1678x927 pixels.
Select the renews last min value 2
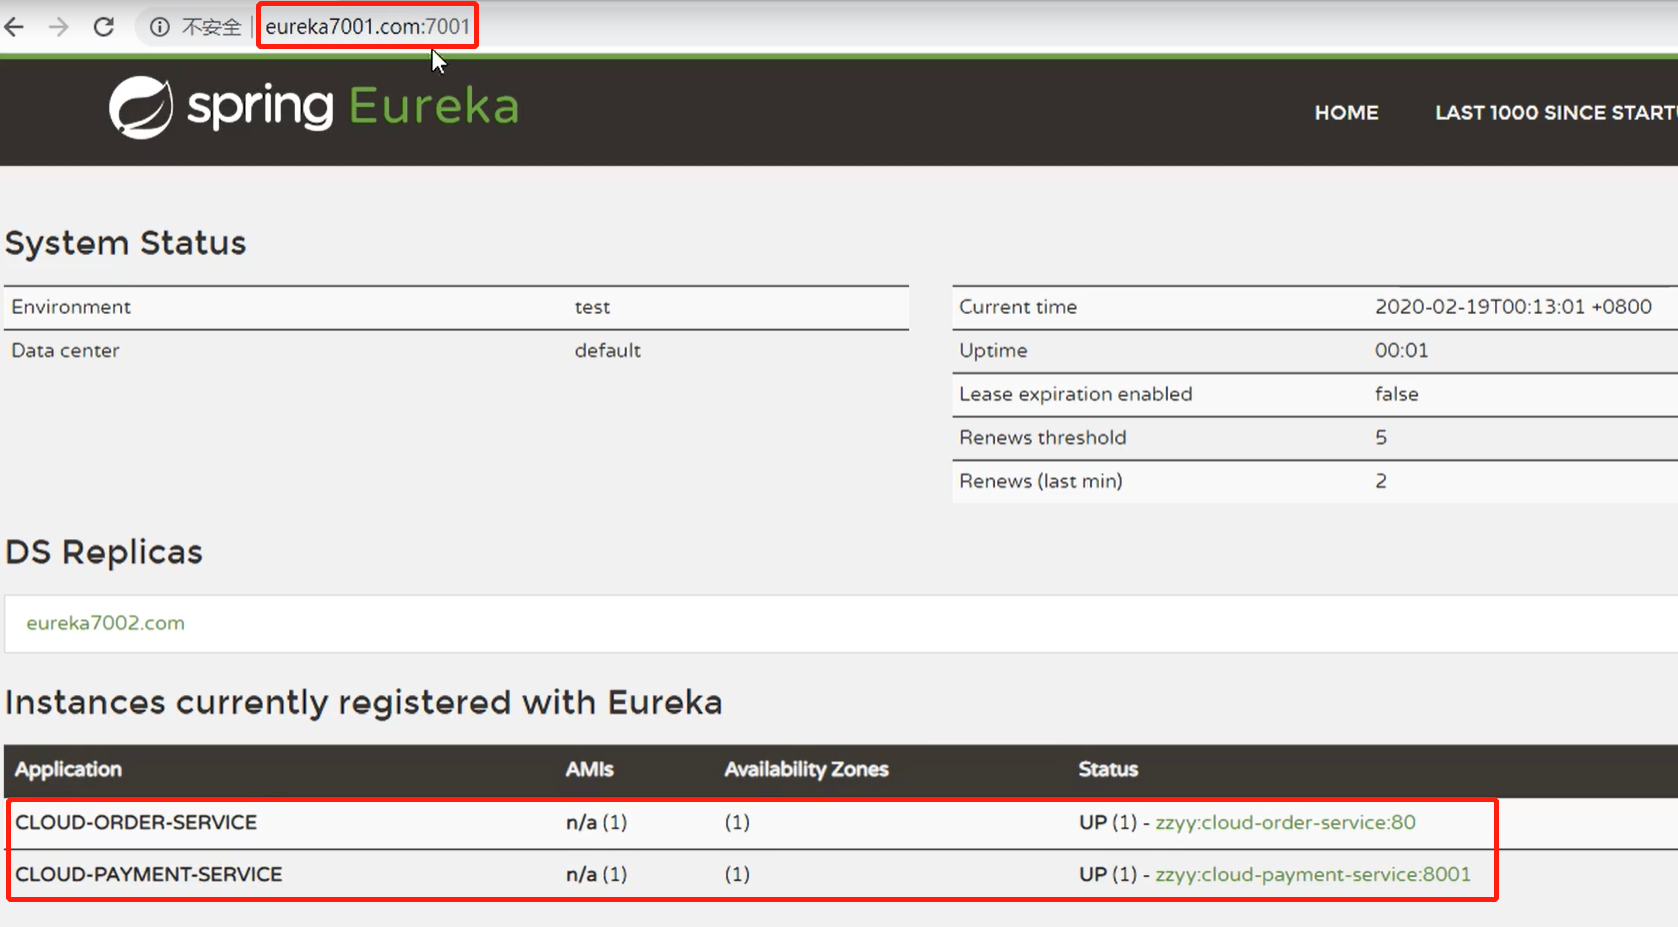click(1381, 481)
